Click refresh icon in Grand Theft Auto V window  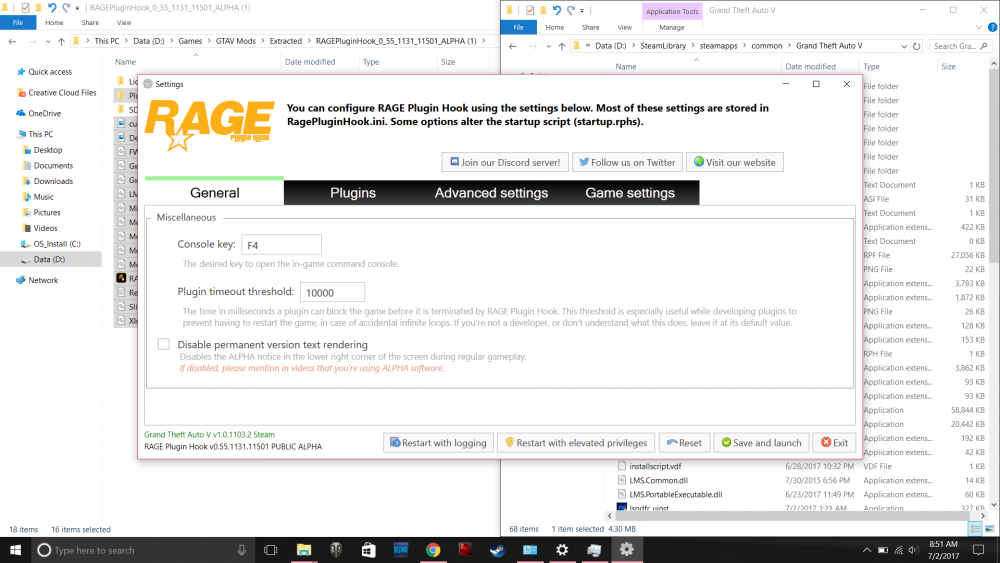click(916, 46)
